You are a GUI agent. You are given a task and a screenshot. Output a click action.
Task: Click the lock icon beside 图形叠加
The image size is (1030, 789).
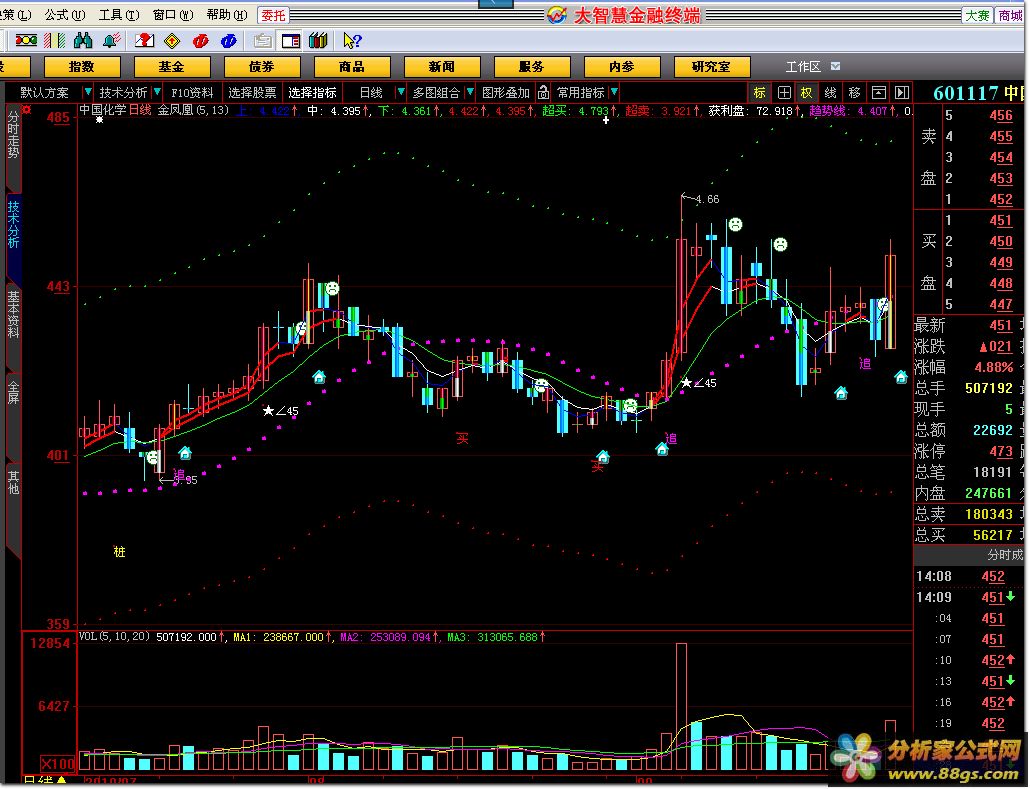pyautogui.click(x=543, y=93)
